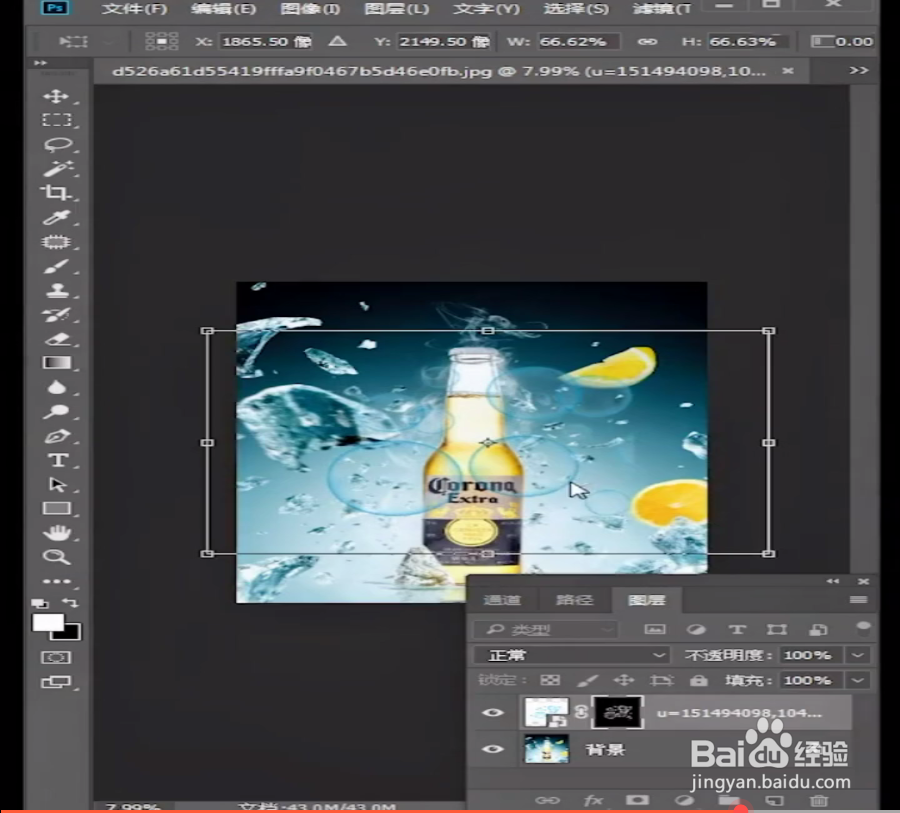The width and height of the screenshot is (900, 813).
Task: Select the Lasso tool
Action: (x=56, y=145)
